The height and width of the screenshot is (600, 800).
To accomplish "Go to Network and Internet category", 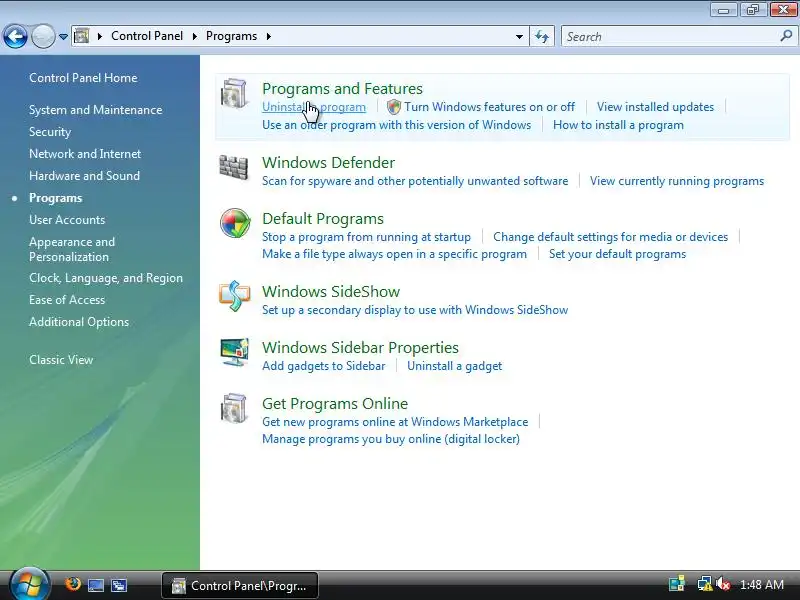I will click(85, 154).
